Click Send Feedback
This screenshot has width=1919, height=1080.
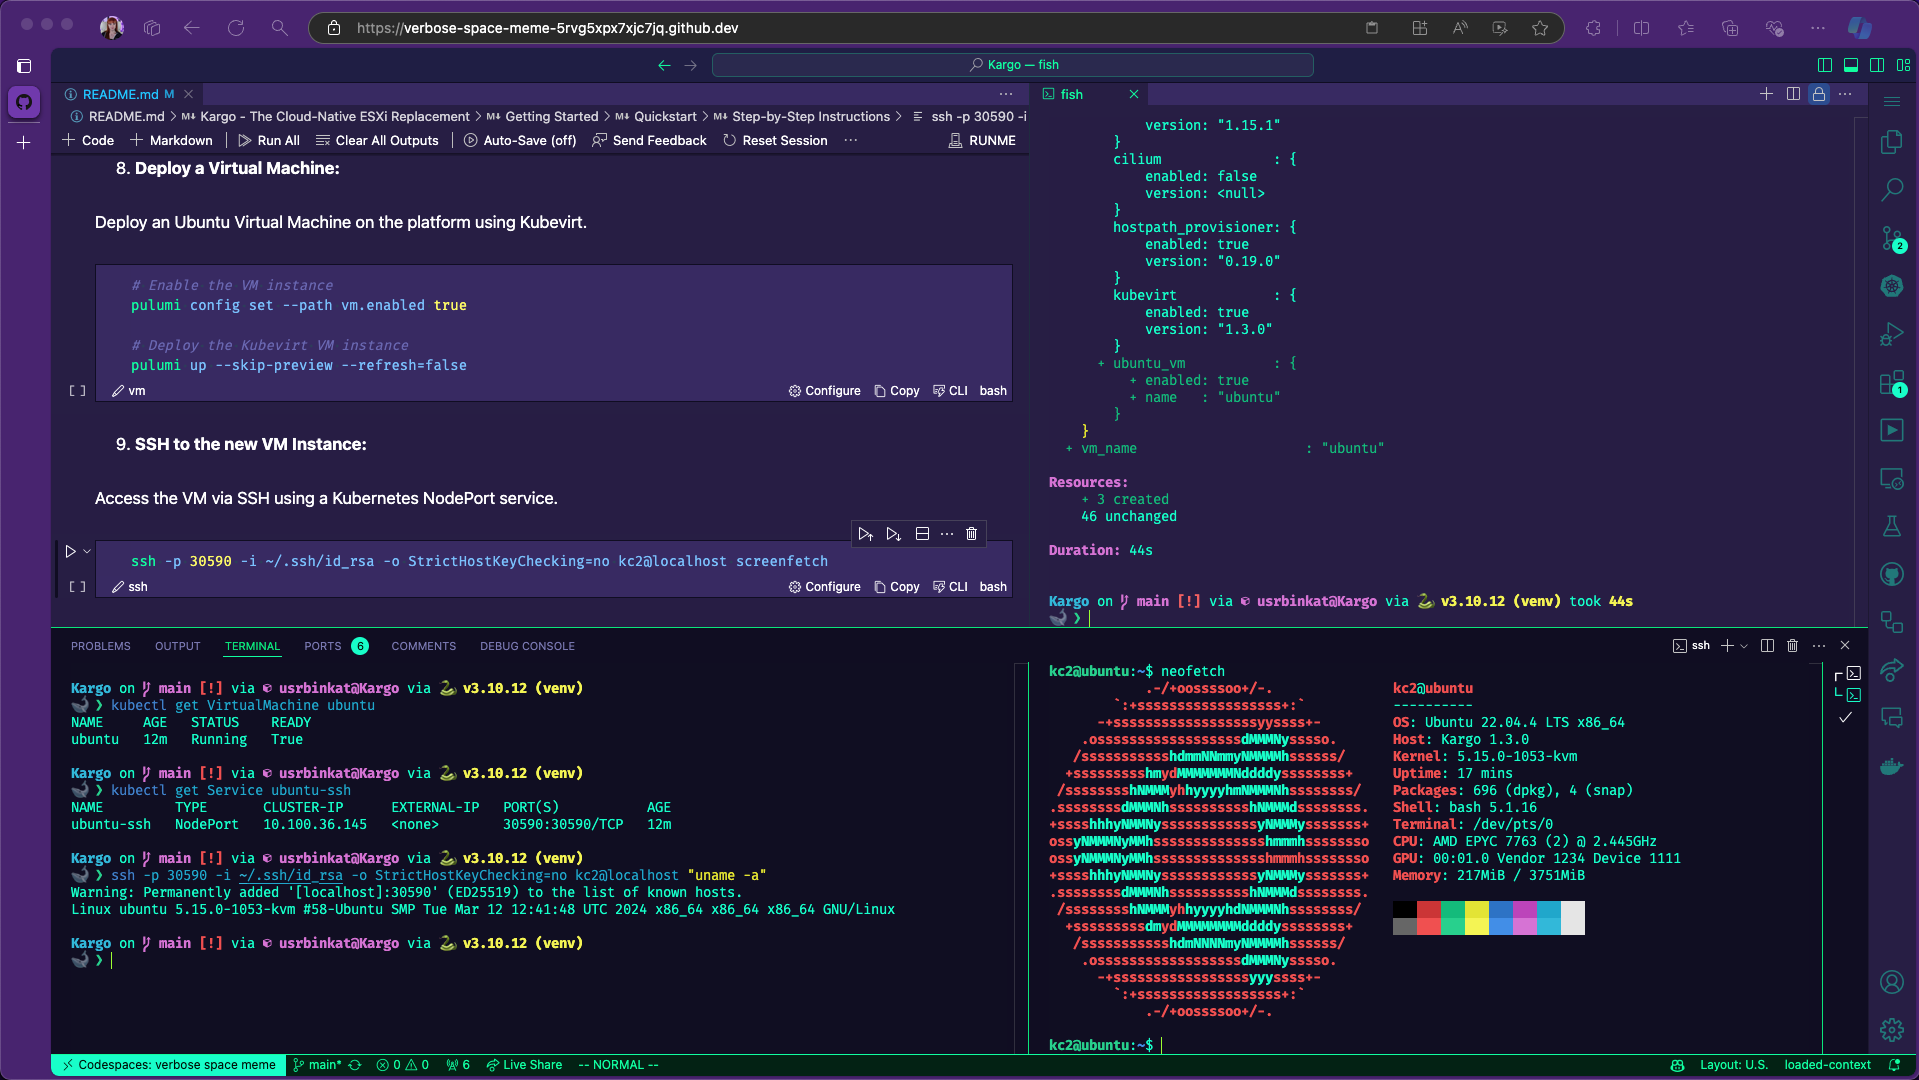[649, 141]
